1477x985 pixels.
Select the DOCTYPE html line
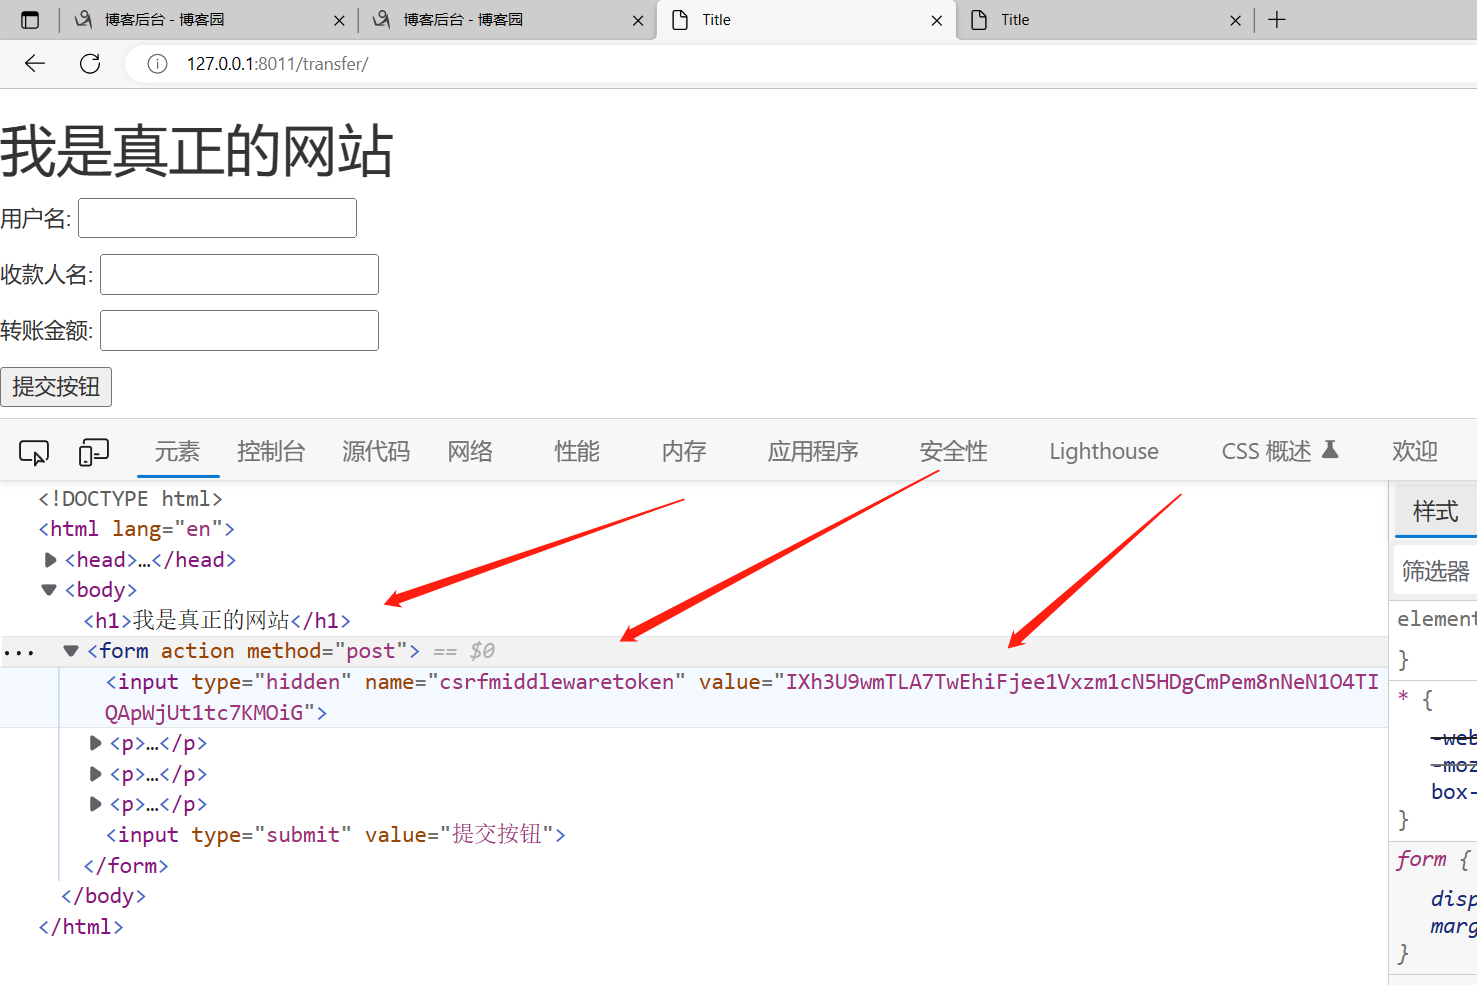point(130,499)
